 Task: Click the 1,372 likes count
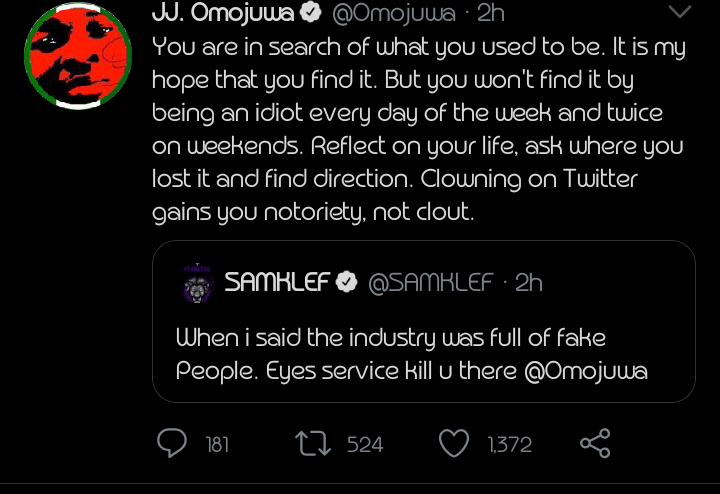point(510,444)
